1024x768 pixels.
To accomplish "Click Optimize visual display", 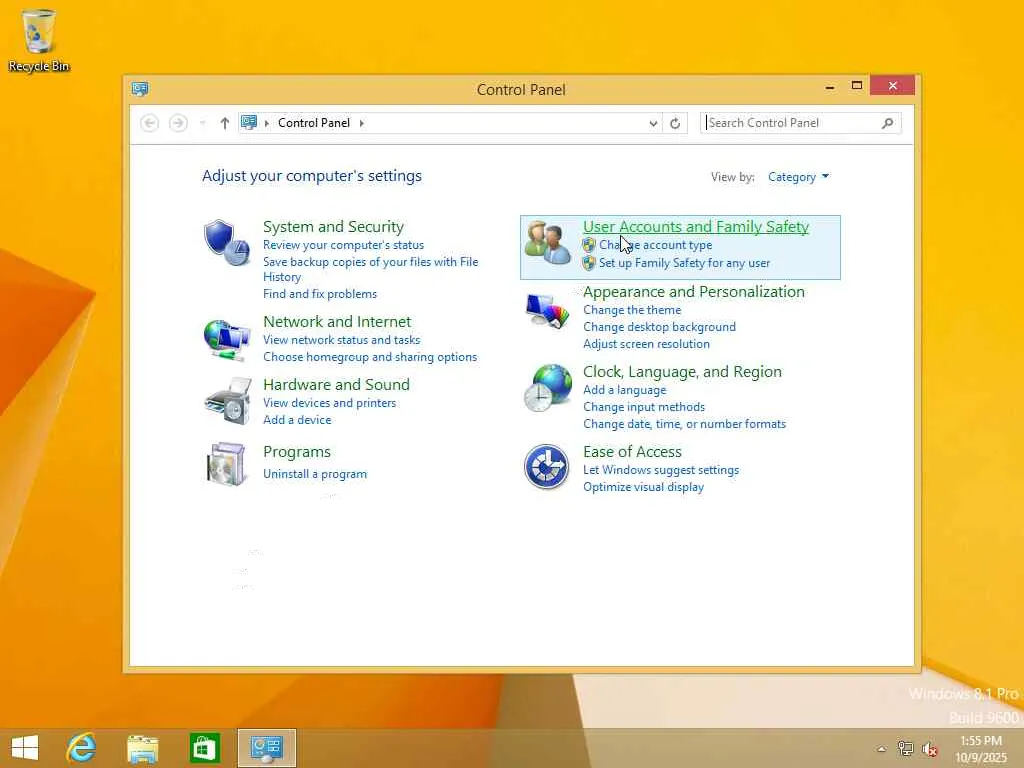I will 643,487.
